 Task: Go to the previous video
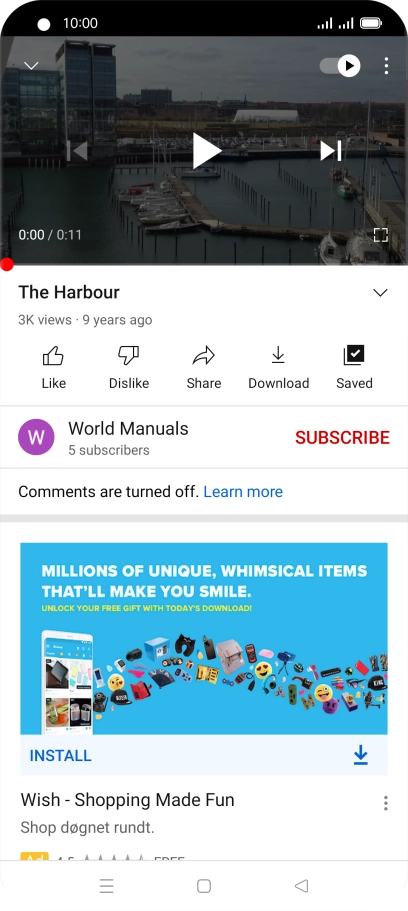77,151
